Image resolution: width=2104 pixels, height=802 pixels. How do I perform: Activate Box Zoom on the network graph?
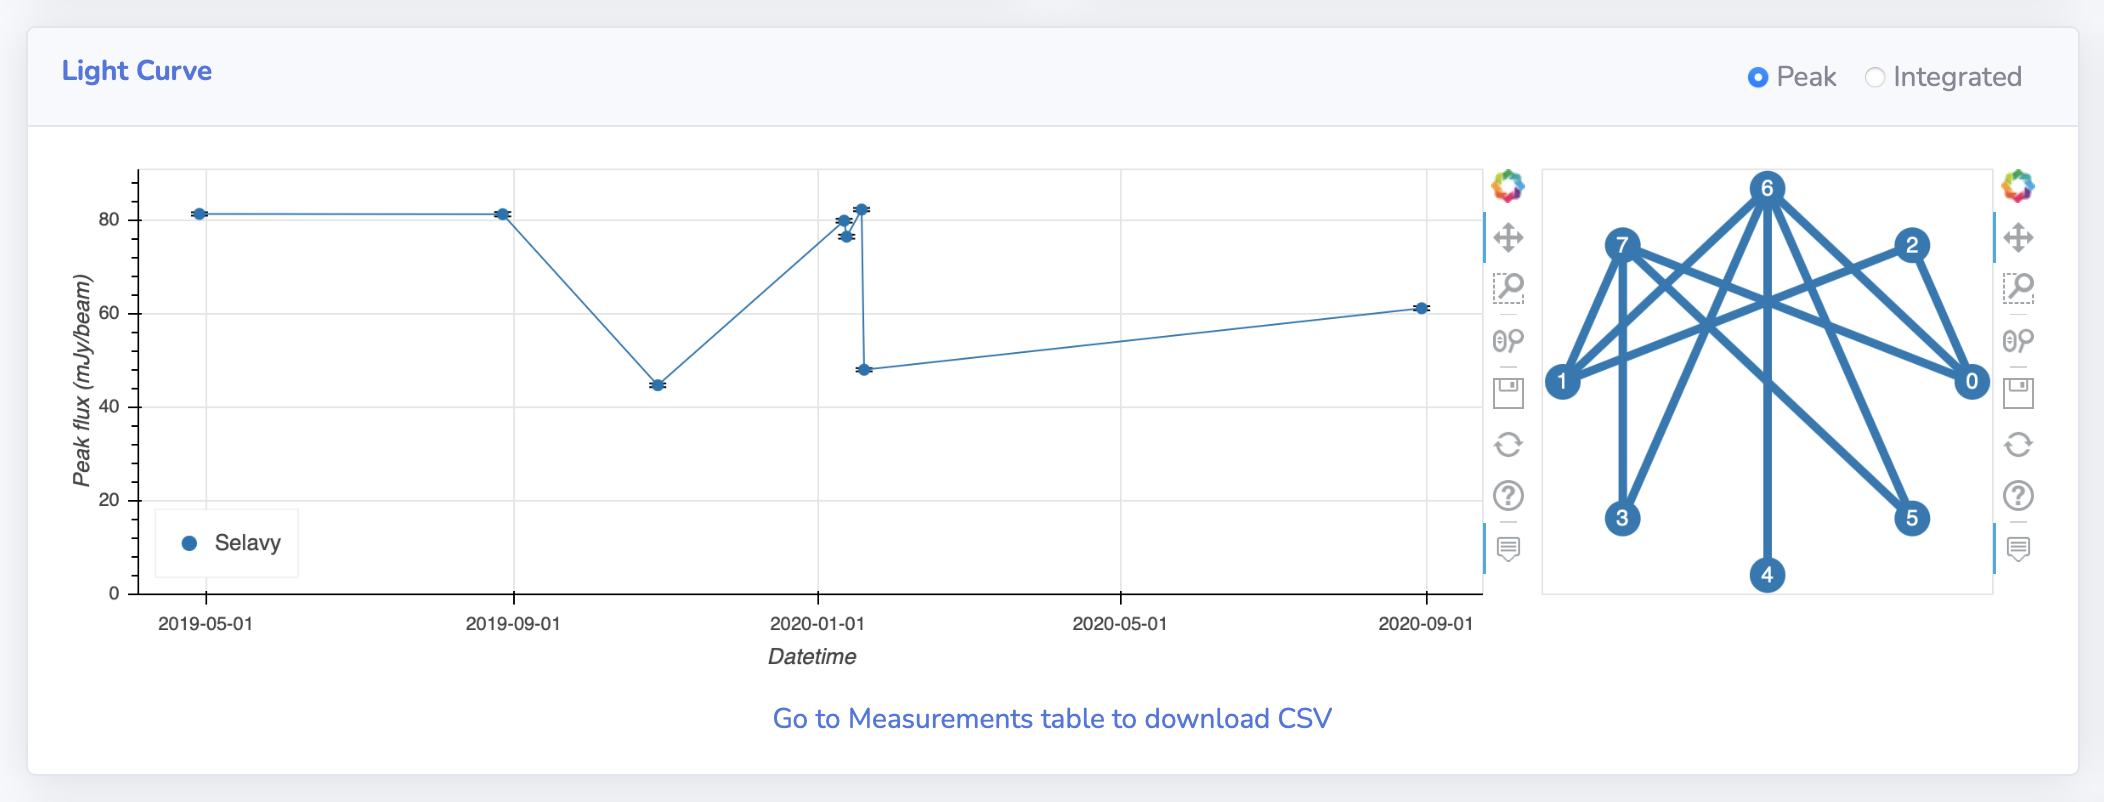pos(2018,289)
